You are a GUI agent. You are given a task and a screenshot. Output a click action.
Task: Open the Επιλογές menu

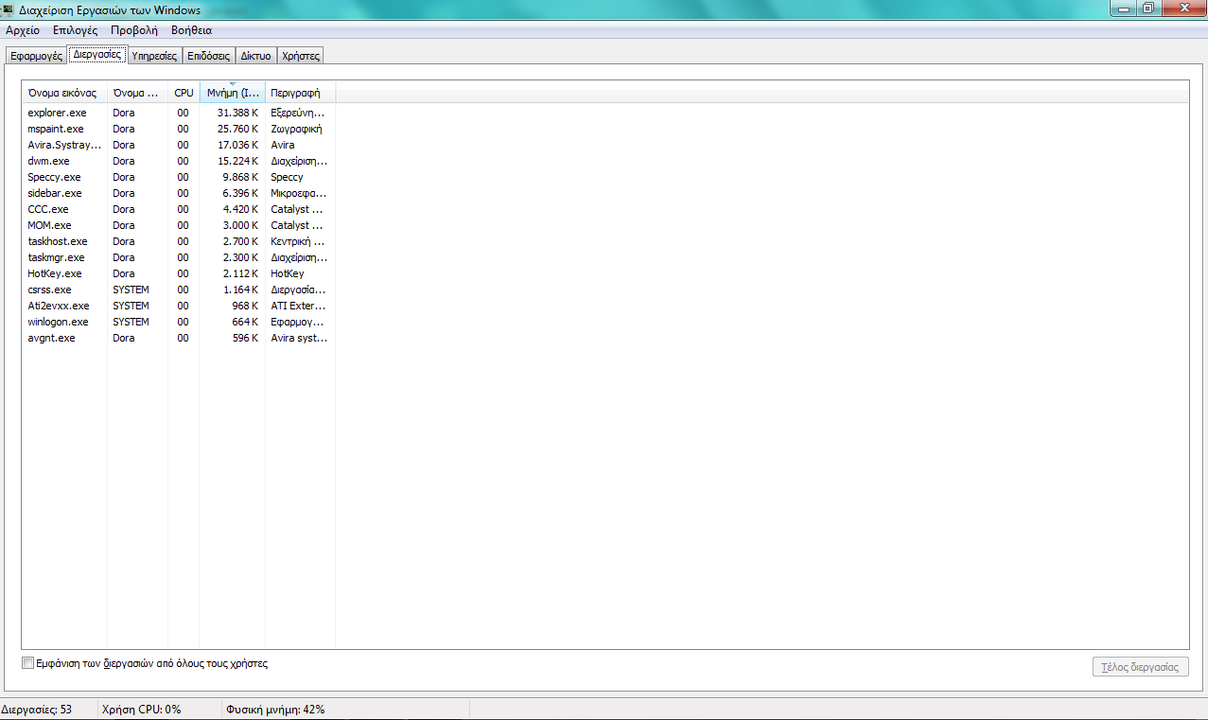[73, 30]
